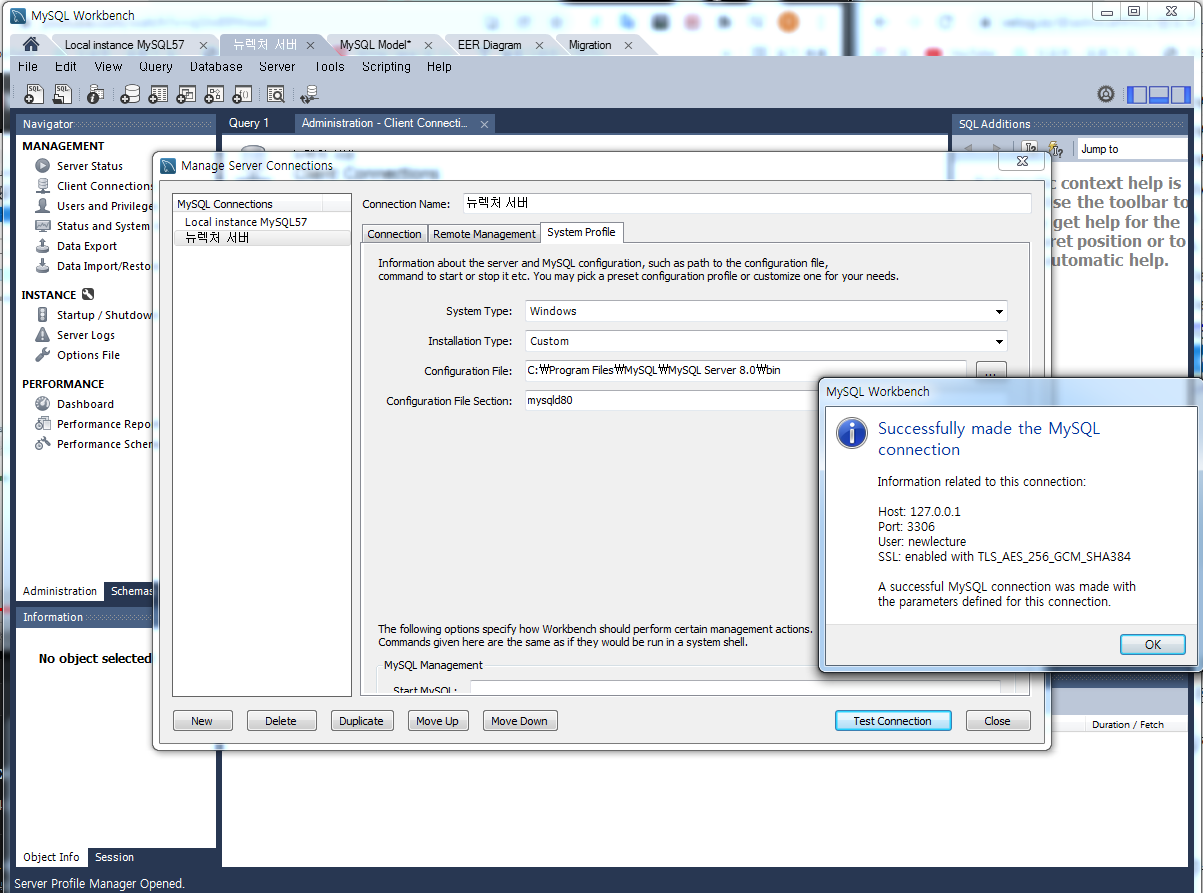Switch to the Schemas tab in Navigator
Image resolution: width=1203 pixels, height=893 pixels.
(131, 591)
